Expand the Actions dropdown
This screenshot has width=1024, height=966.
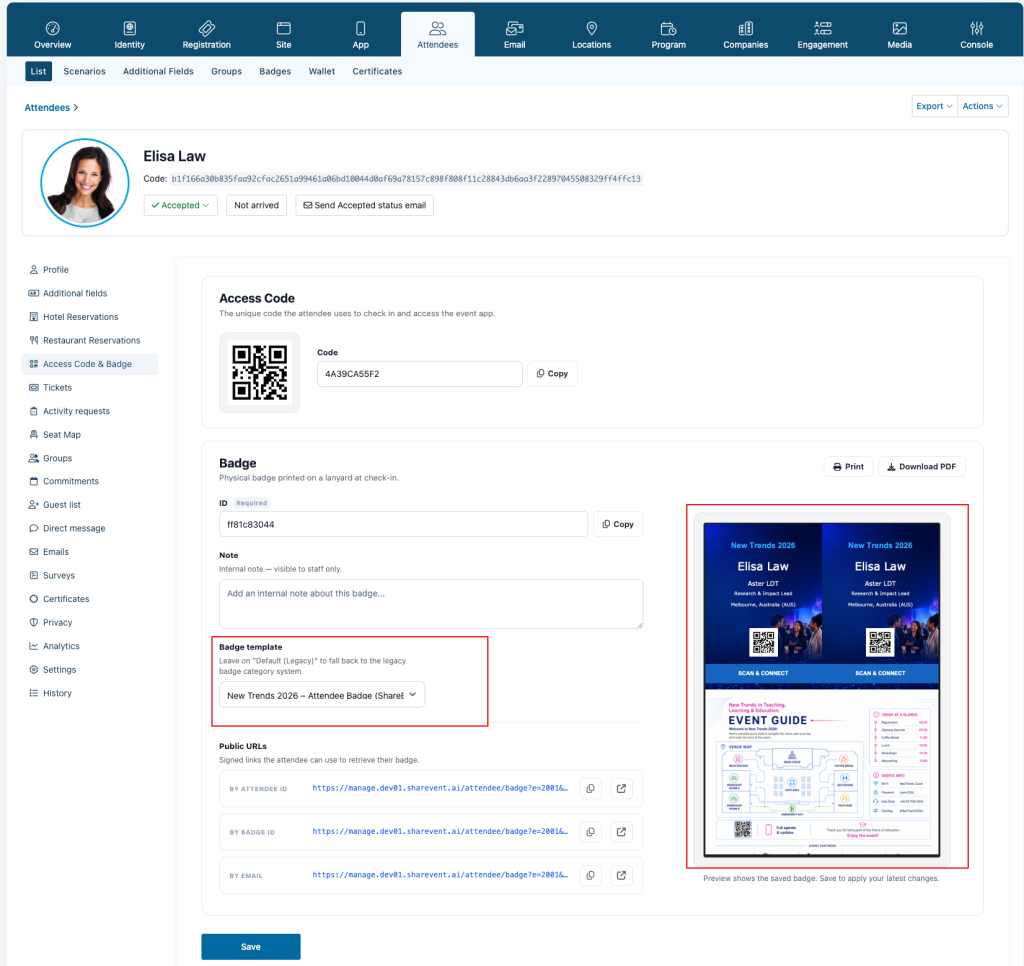pos(983,106)
